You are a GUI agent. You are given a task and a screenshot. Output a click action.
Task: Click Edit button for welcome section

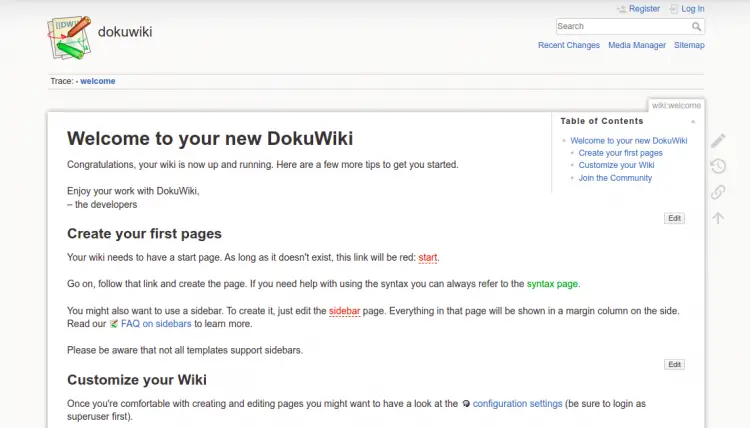(675, 218)
